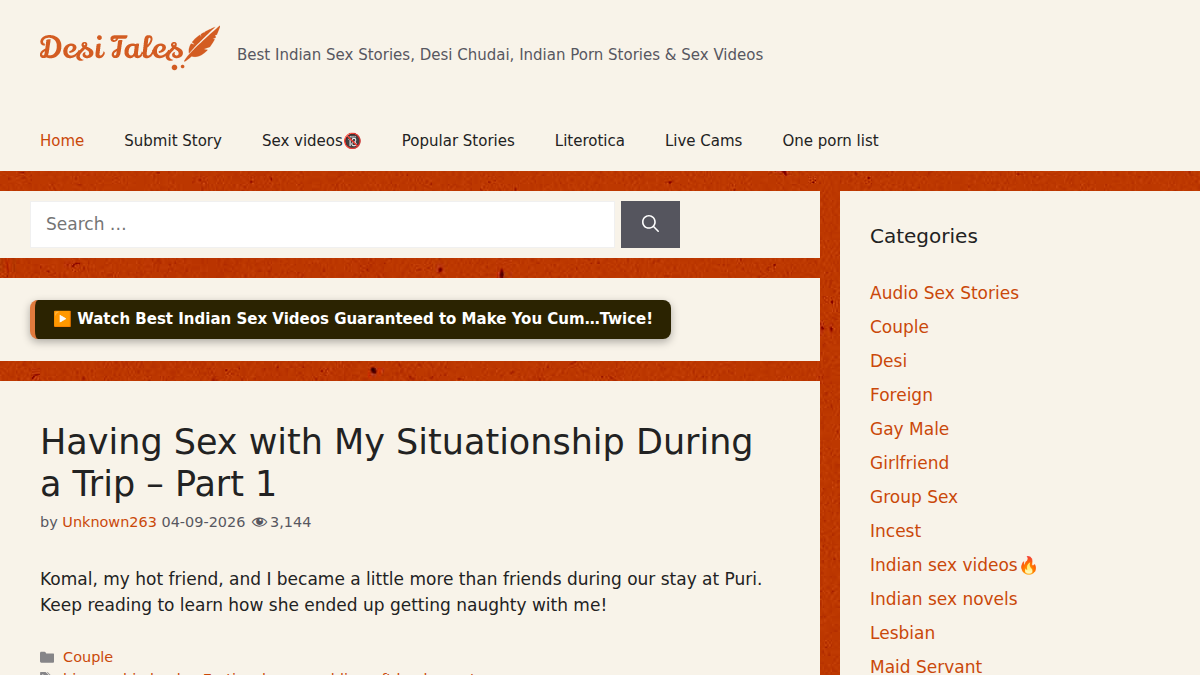Open the Couple category under the story
Image resolution: width=1200 pixels, height=675 pixels.
coord(88,657)
